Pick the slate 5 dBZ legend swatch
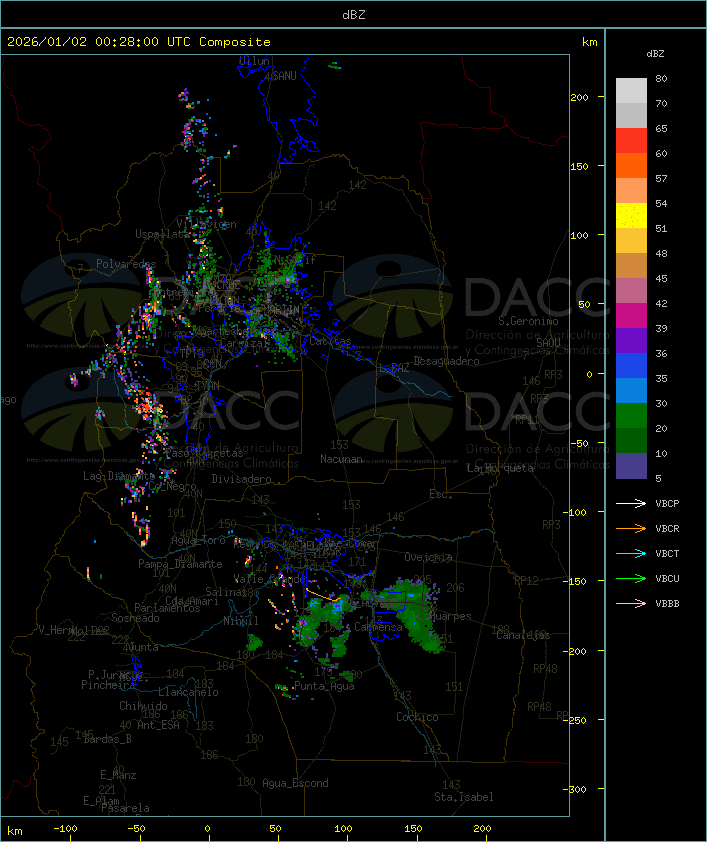This screenshot has width=707, height=842. coord(631,466)
